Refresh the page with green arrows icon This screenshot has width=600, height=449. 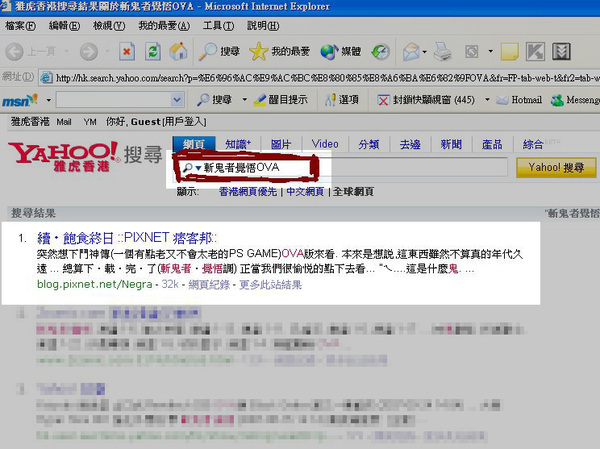coord(153,51)
